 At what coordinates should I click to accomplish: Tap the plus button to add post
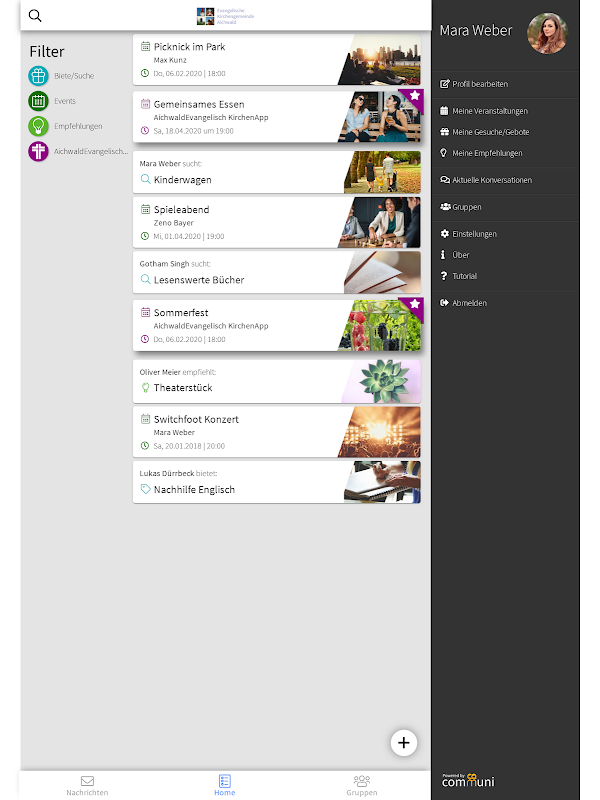pos(404,743)
